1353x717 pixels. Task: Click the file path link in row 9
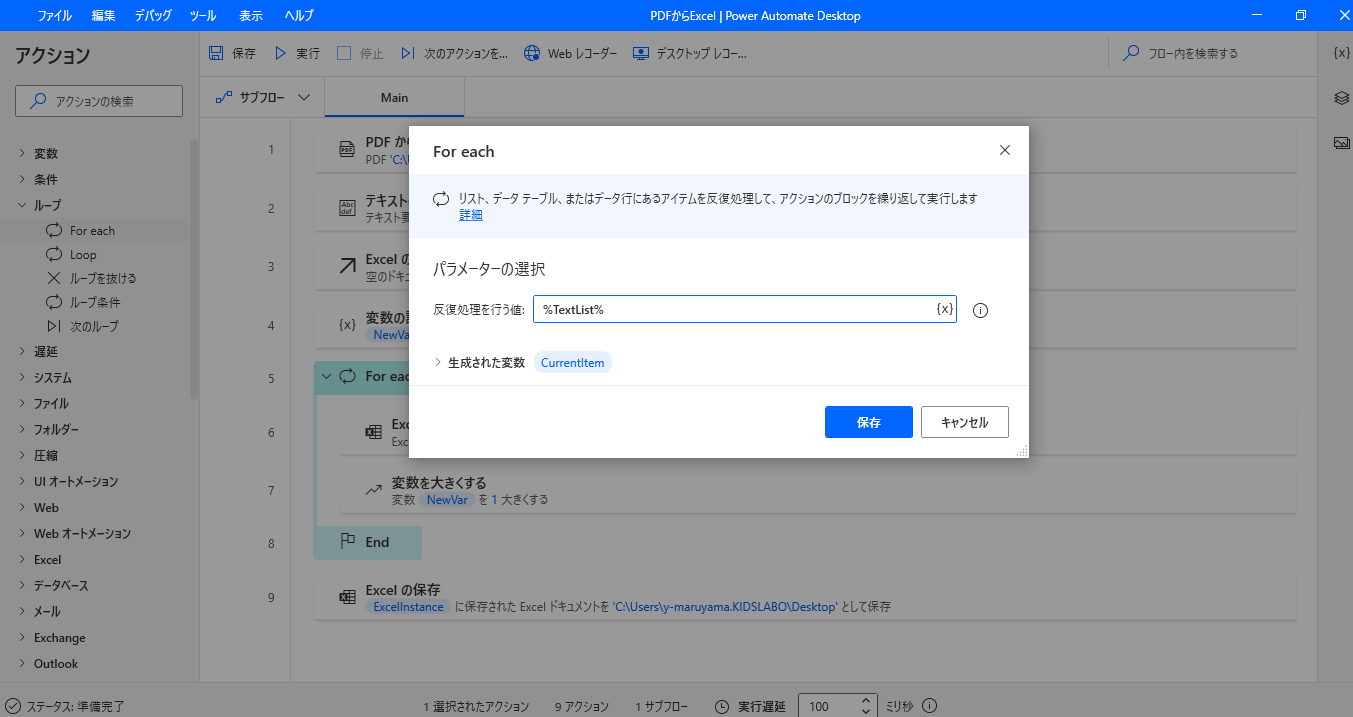click(x=725, y=606)
